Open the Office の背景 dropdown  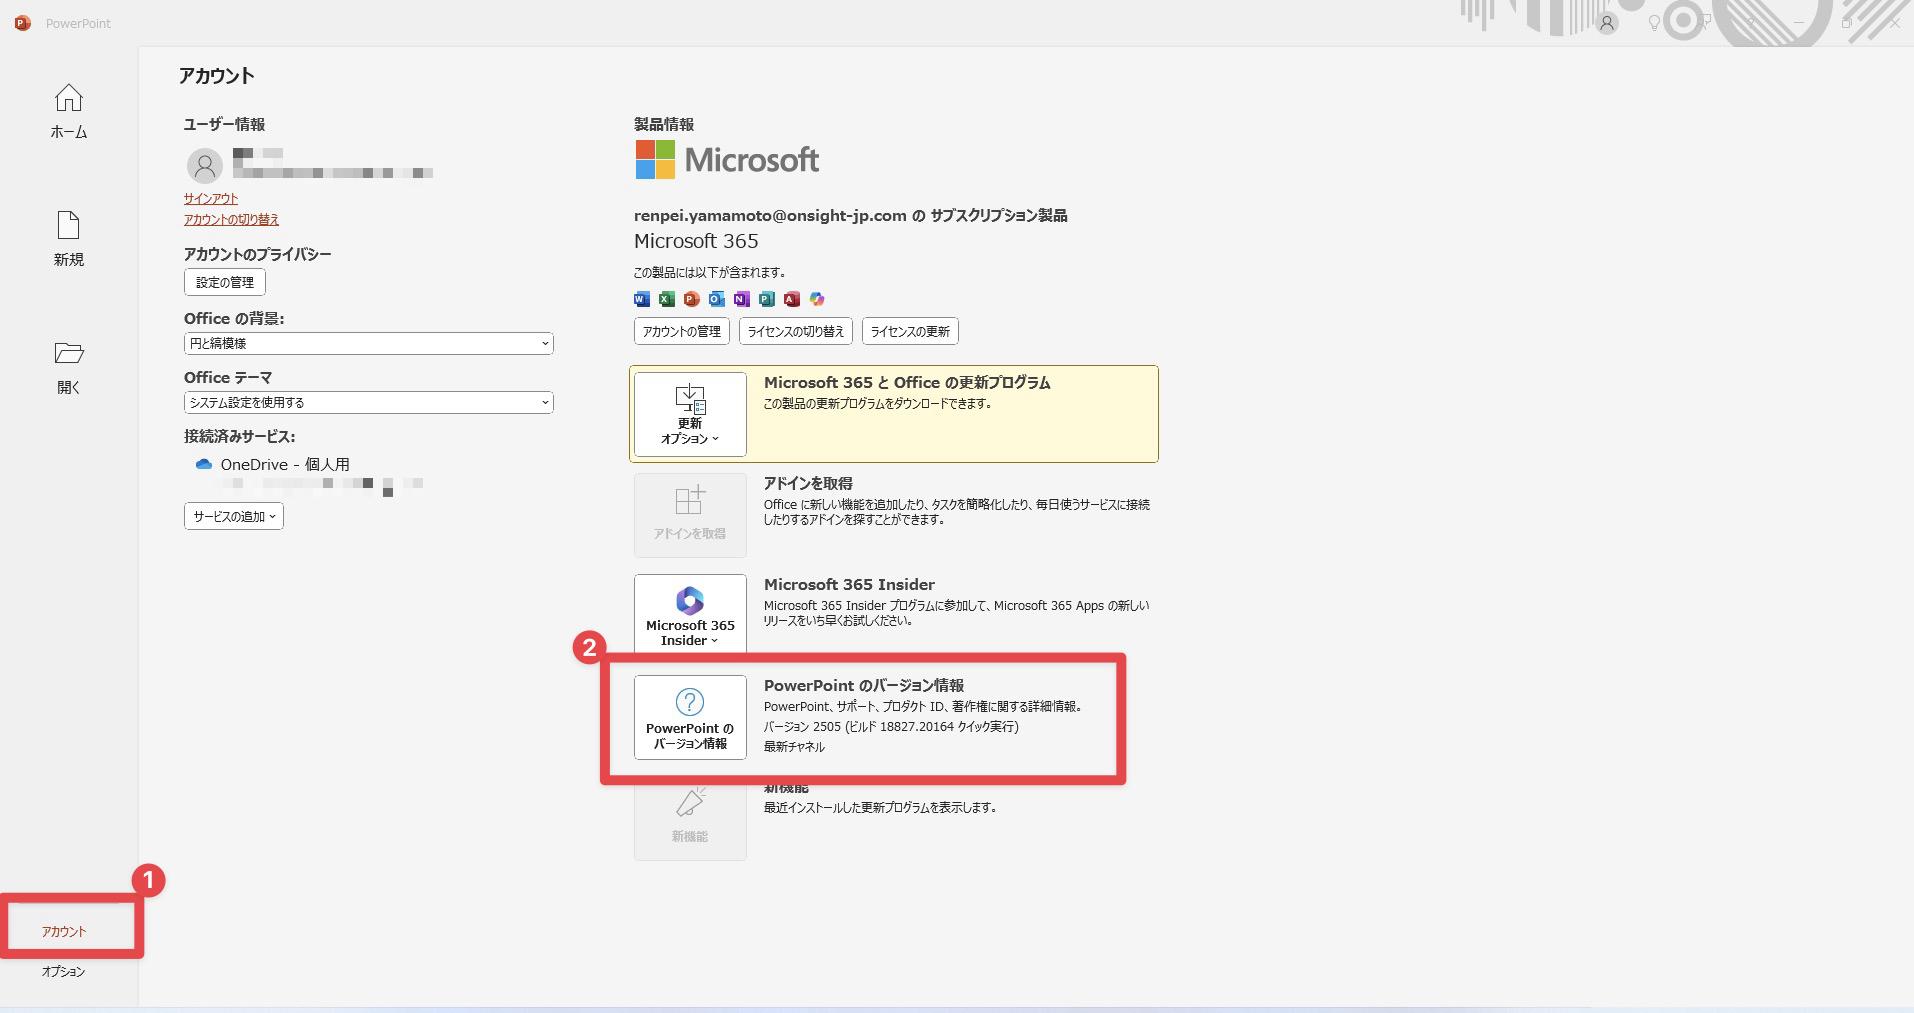(x=369, y=343)
